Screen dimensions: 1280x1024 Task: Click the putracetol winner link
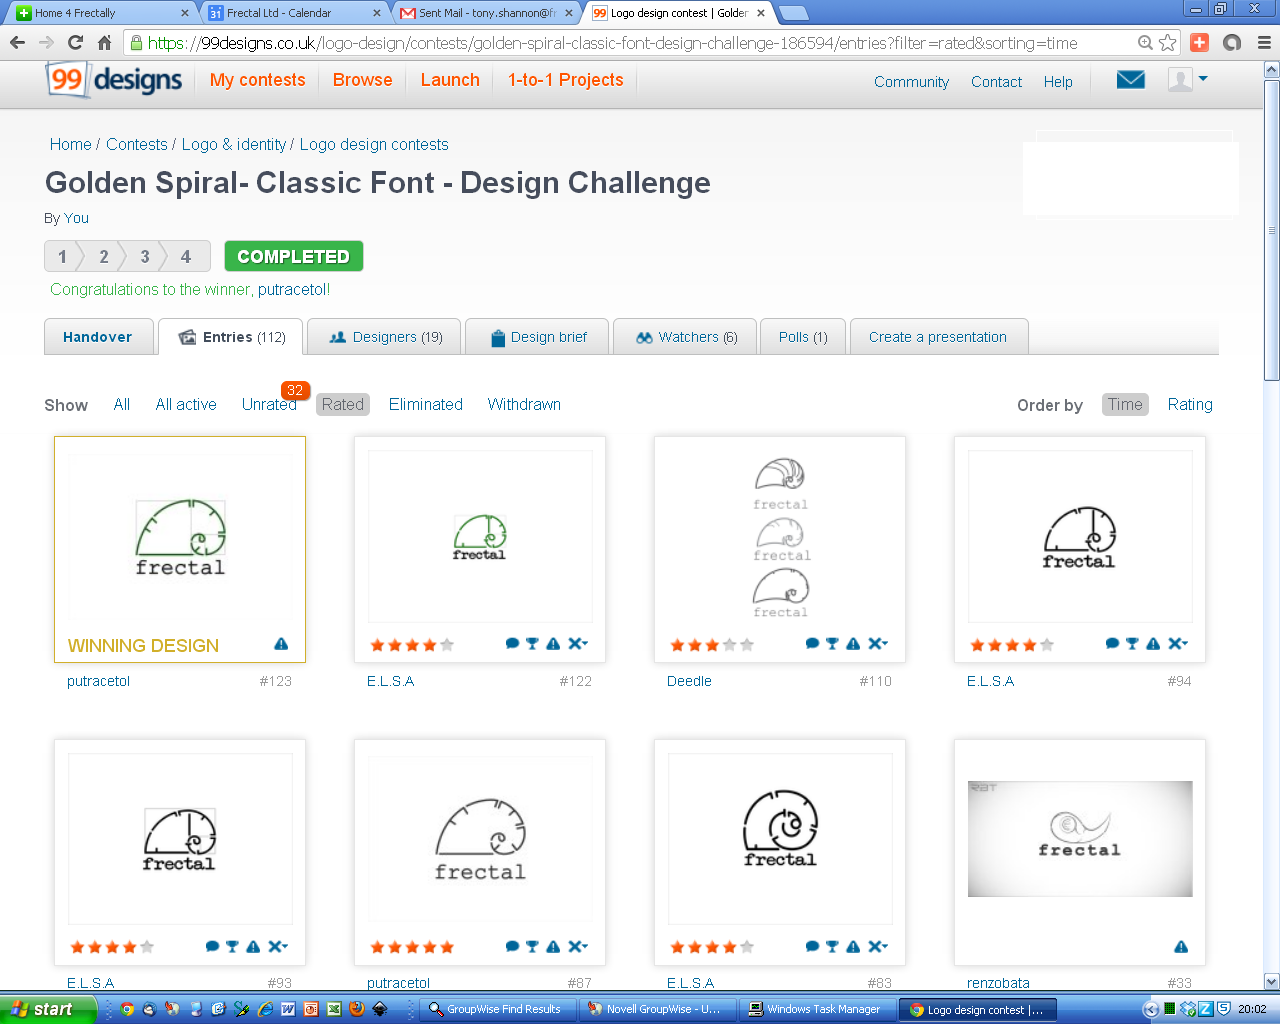click(293, 290)
